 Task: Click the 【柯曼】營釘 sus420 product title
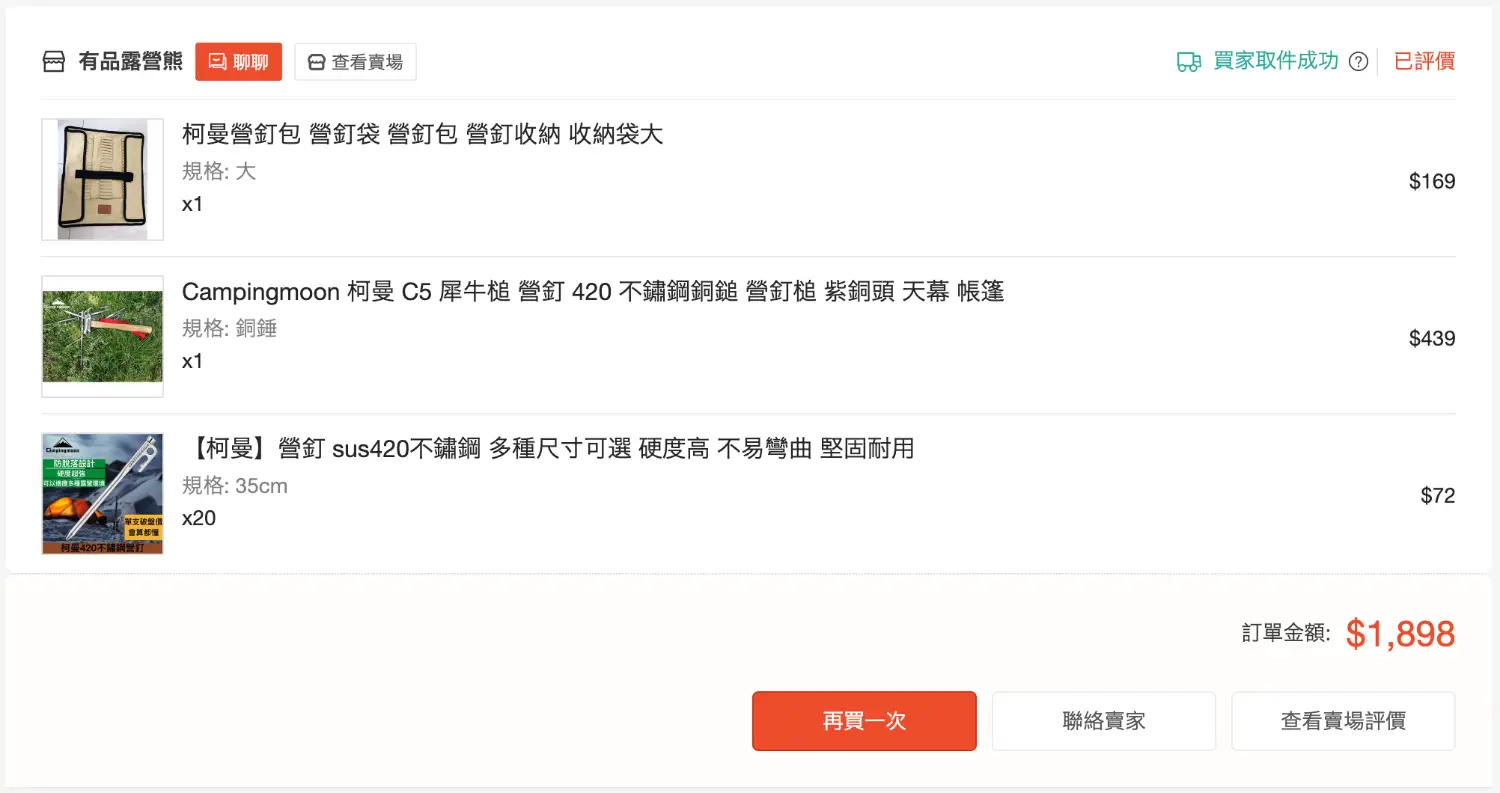548,449
